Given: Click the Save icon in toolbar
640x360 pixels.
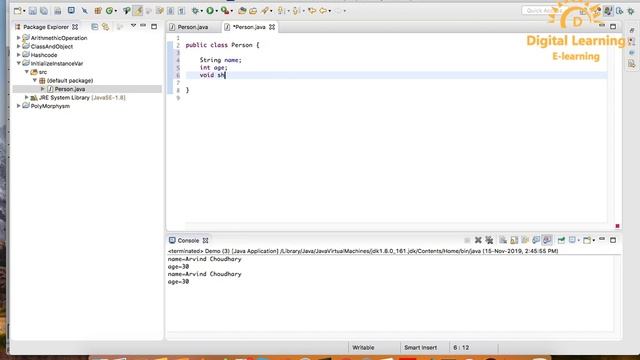Looking at the screenshot, I should [x=33, y=11].
